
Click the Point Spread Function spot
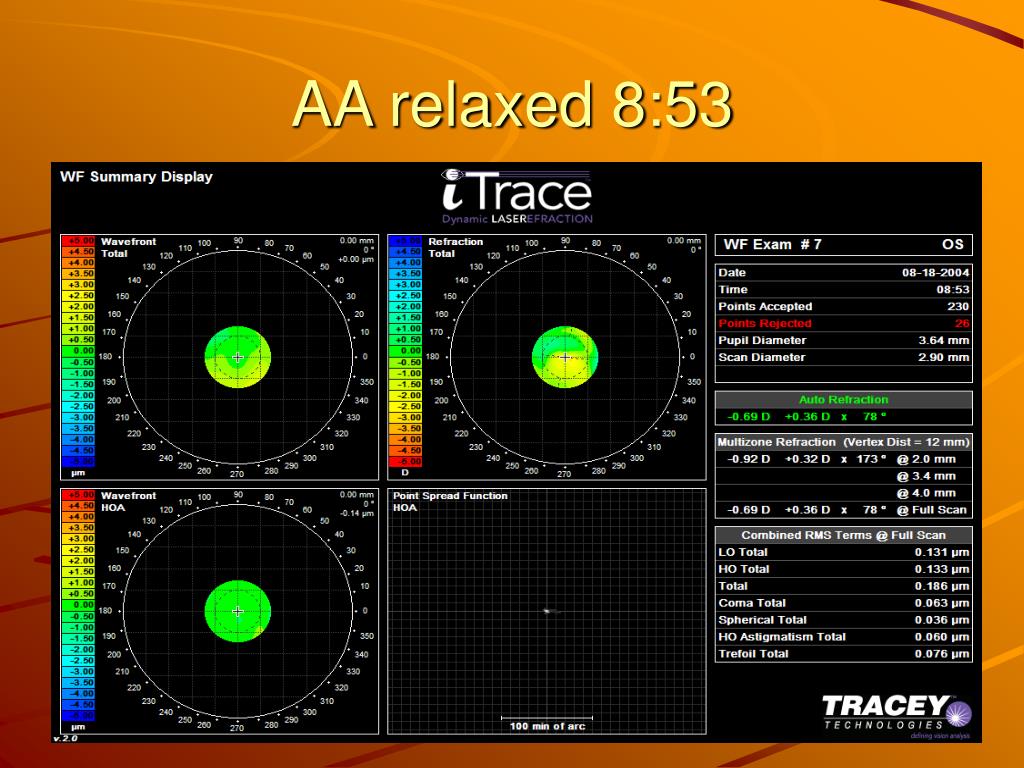point(549,611)
